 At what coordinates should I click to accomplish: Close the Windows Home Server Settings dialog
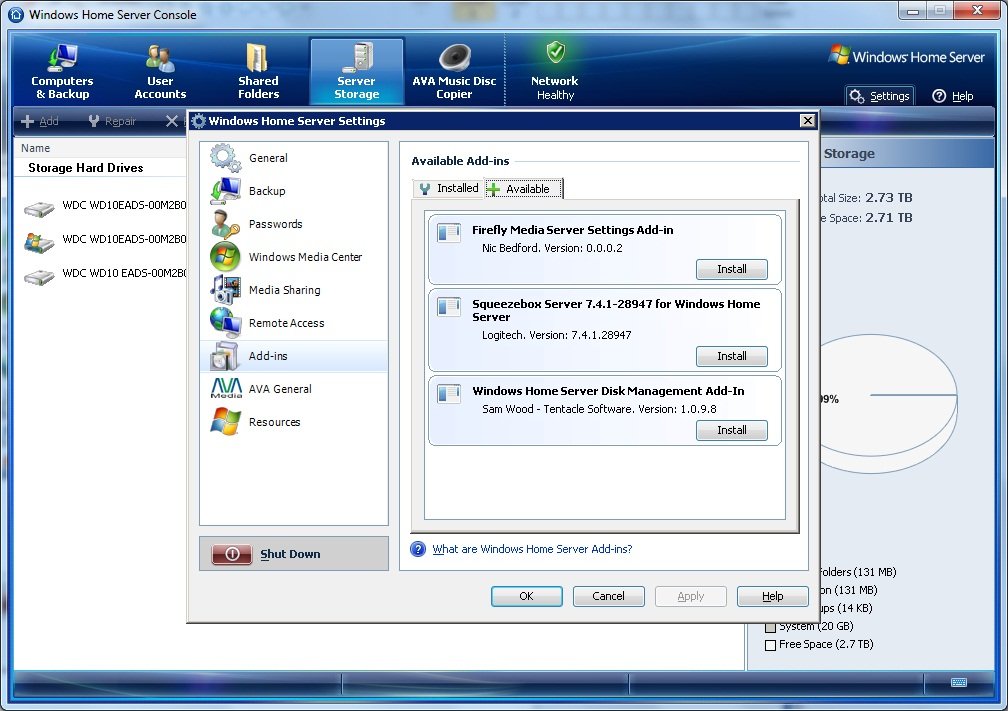tap(807, 120)
